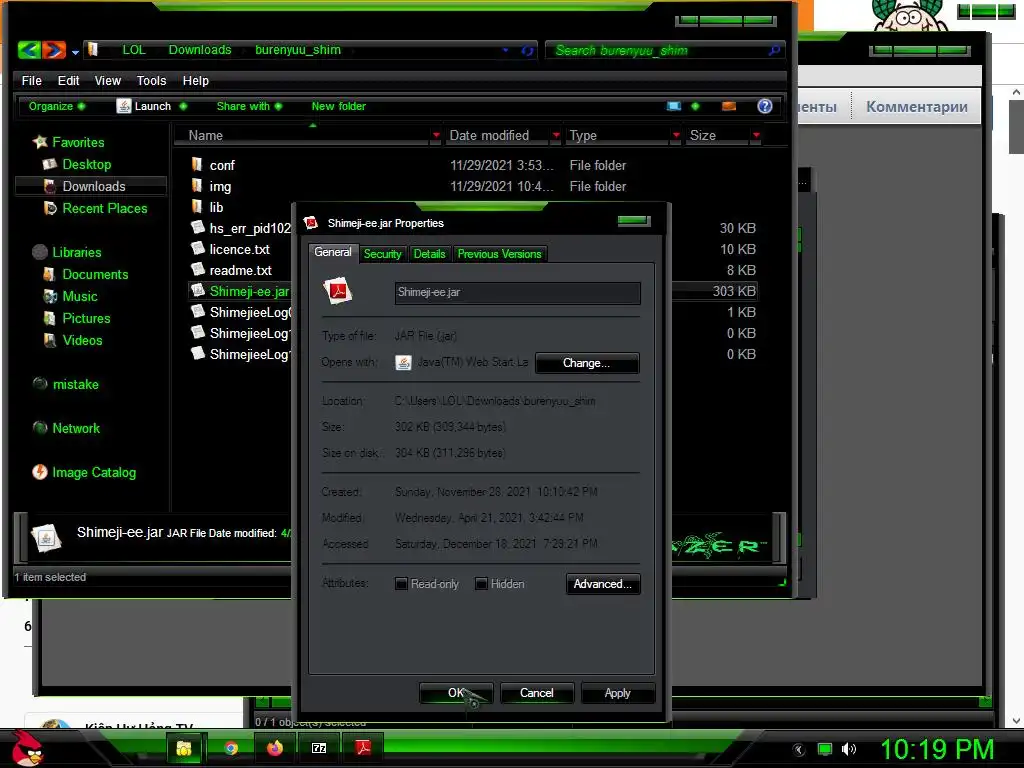Click New folder in the toolbar
This screenshot has width=1024, height=768.
338,106
